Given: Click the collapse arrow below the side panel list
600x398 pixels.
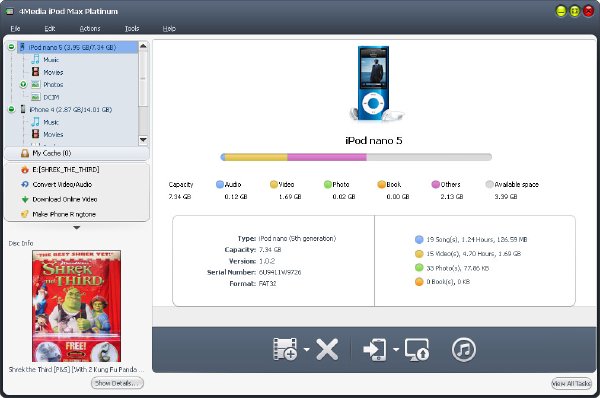Looking at the screenshot, I should click(x=77, y=228).
